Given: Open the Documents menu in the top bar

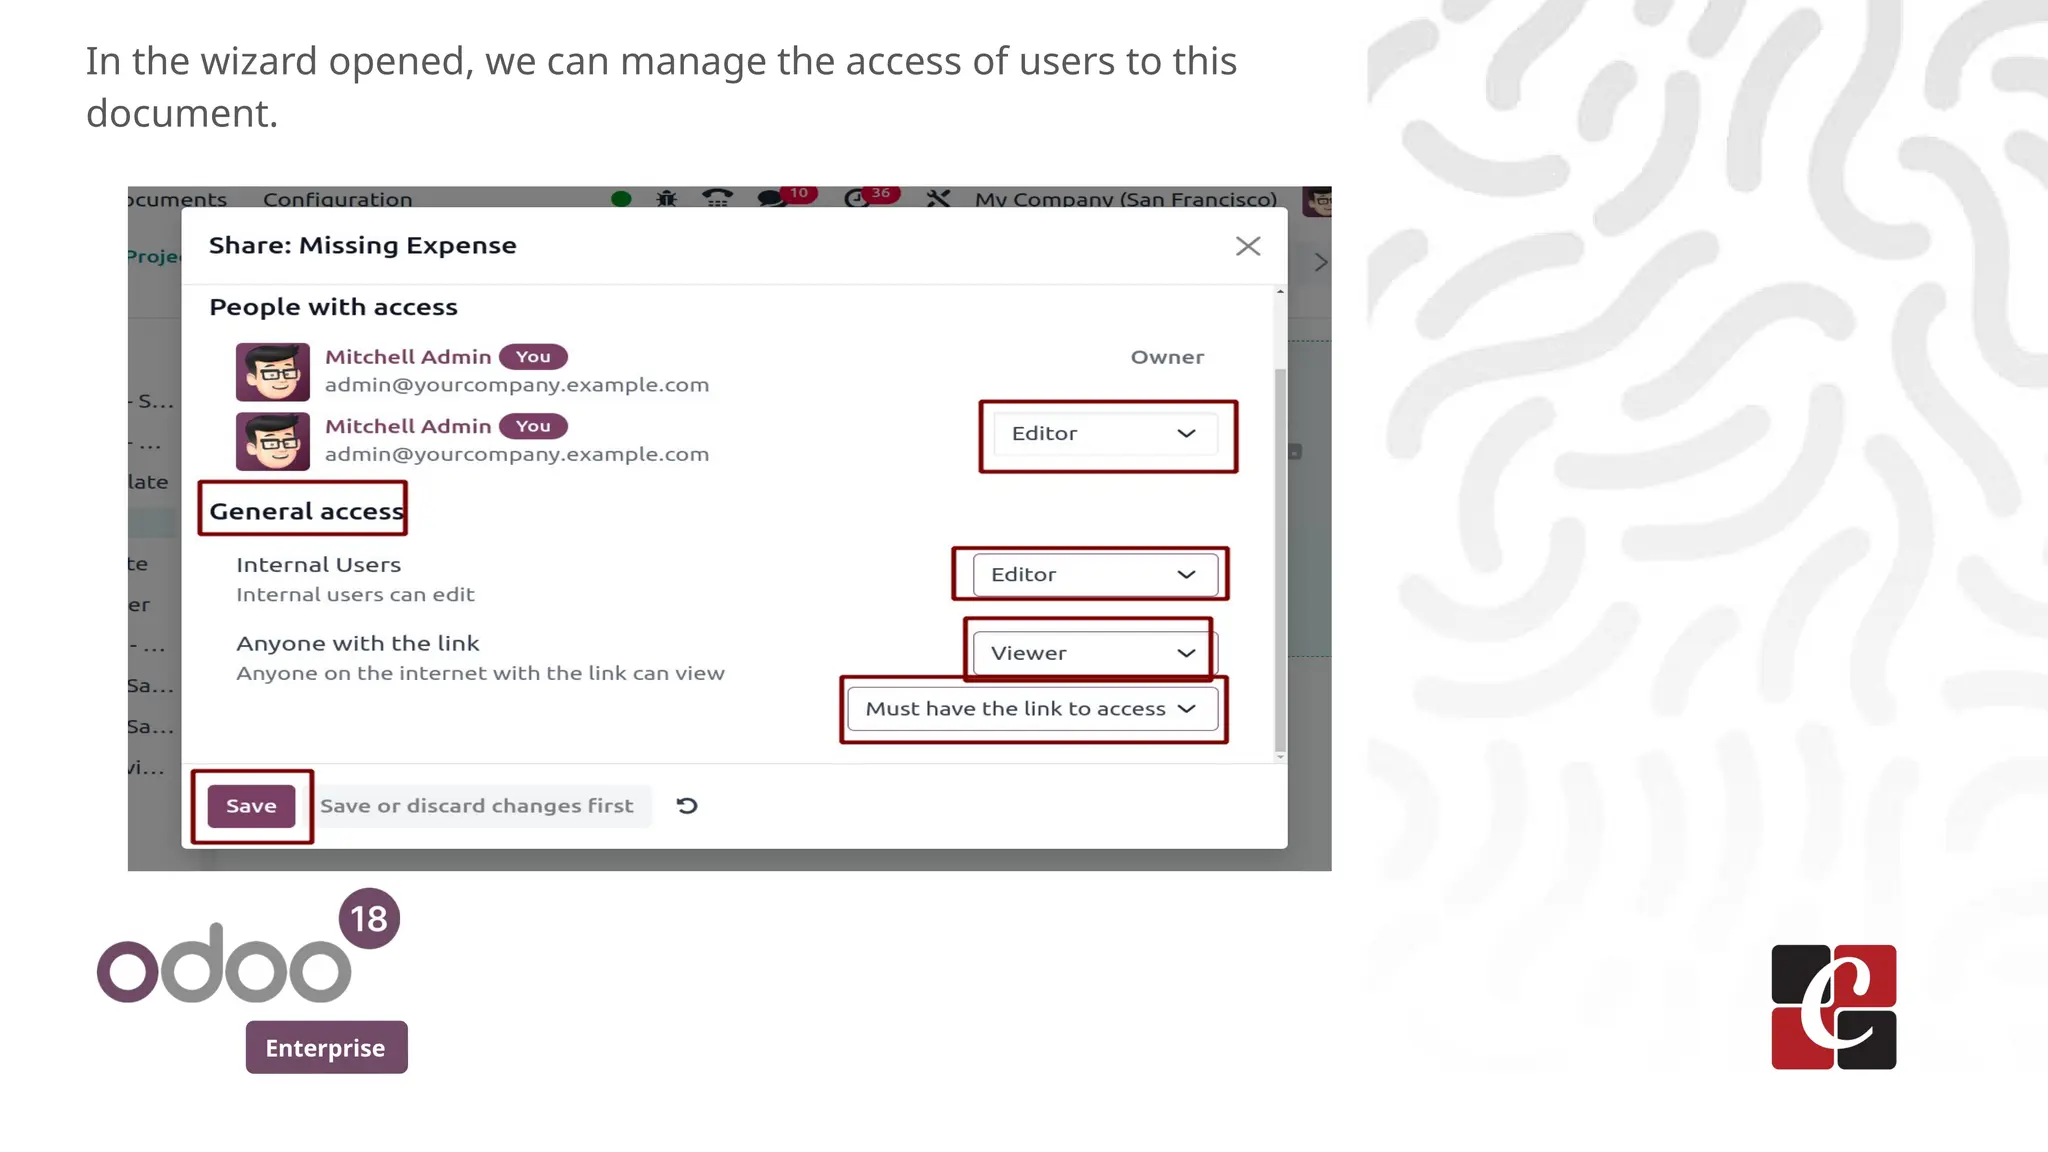Looking at the screenshot, I should point(178,199).
